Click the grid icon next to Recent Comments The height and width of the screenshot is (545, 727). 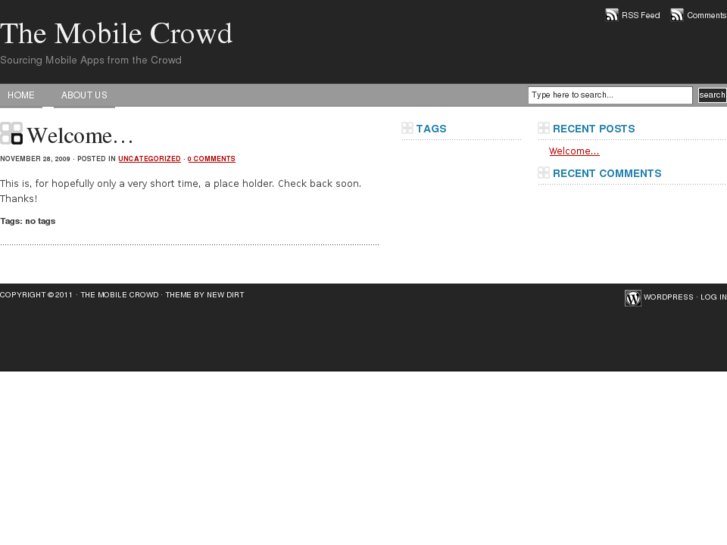tap(543, 173)
